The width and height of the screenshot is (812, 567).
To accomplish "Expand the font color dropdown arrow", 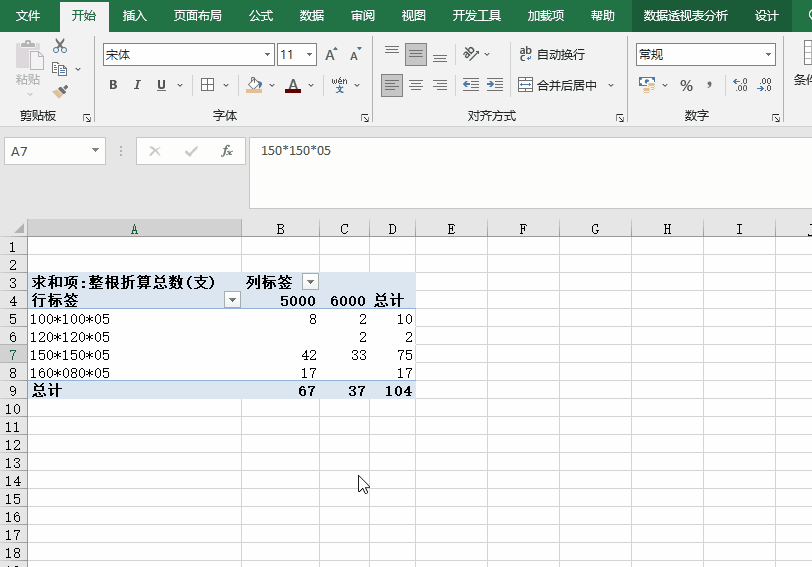I will point(311,85).
